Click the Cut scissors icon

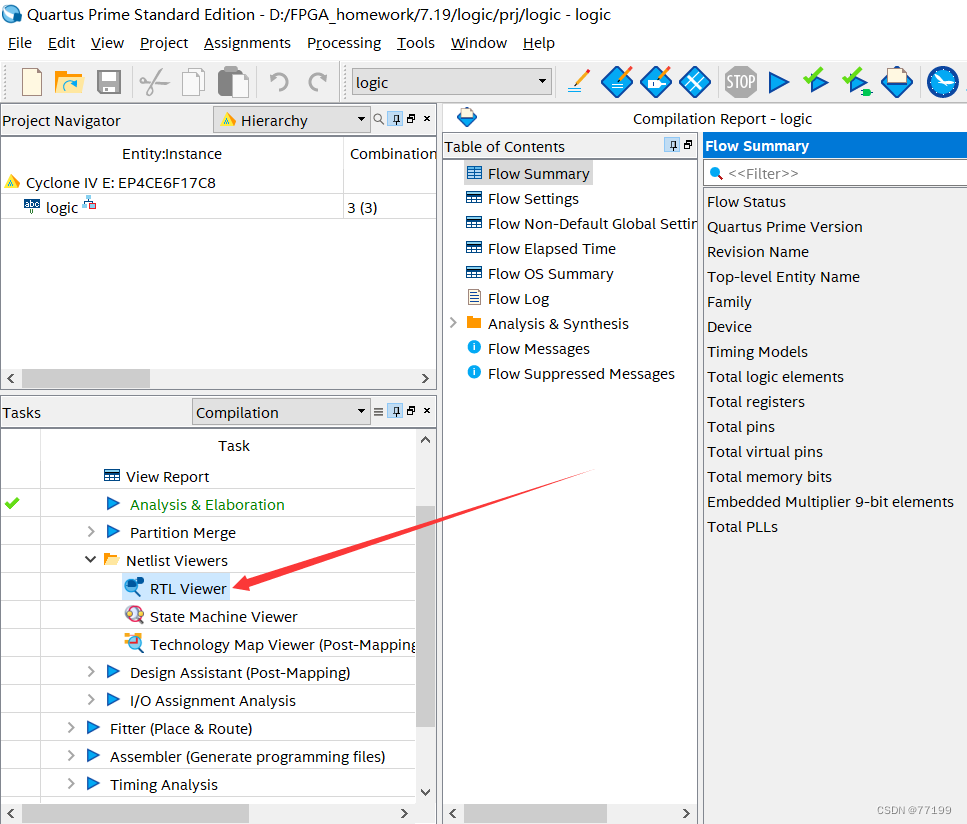click(154, 82)
